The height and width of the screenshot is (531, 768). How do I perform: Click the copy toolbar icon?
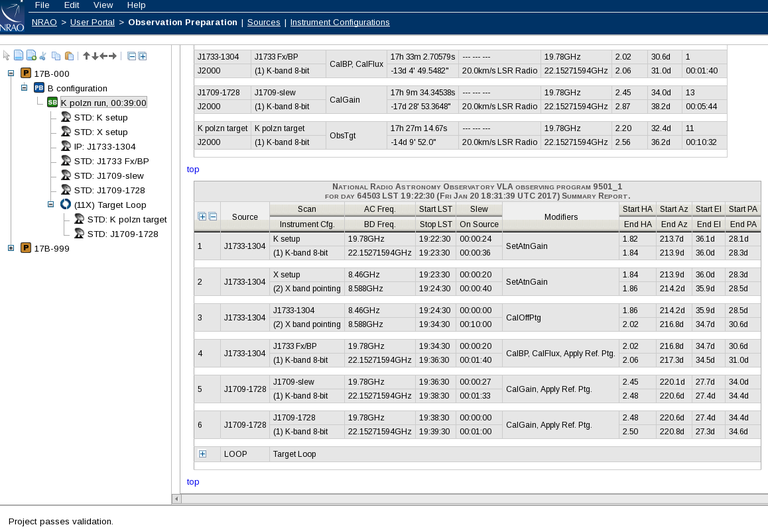pos(56,56)
